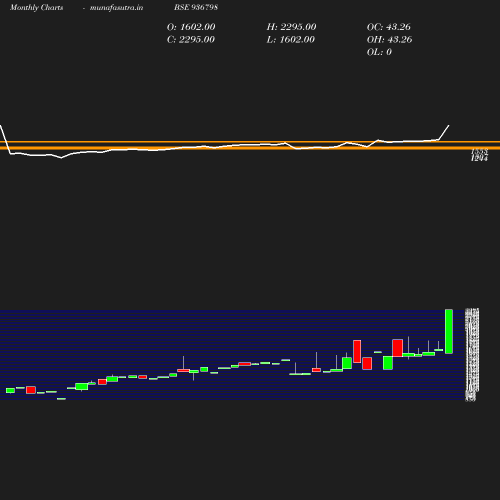This screenshot has height=500, width=500.
Task: Click the 'OH: 43.26' reading
Action: [x=389, y=39]
